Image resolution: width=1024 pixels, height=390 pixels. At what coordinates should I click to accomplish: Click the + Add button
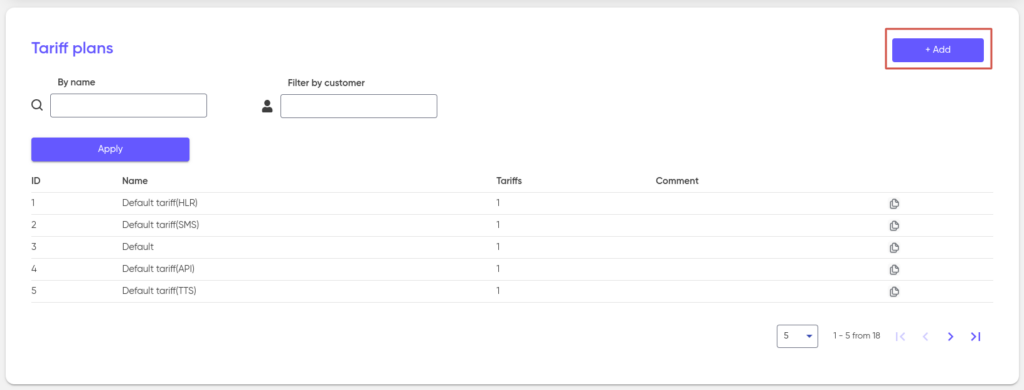[937, 50]
